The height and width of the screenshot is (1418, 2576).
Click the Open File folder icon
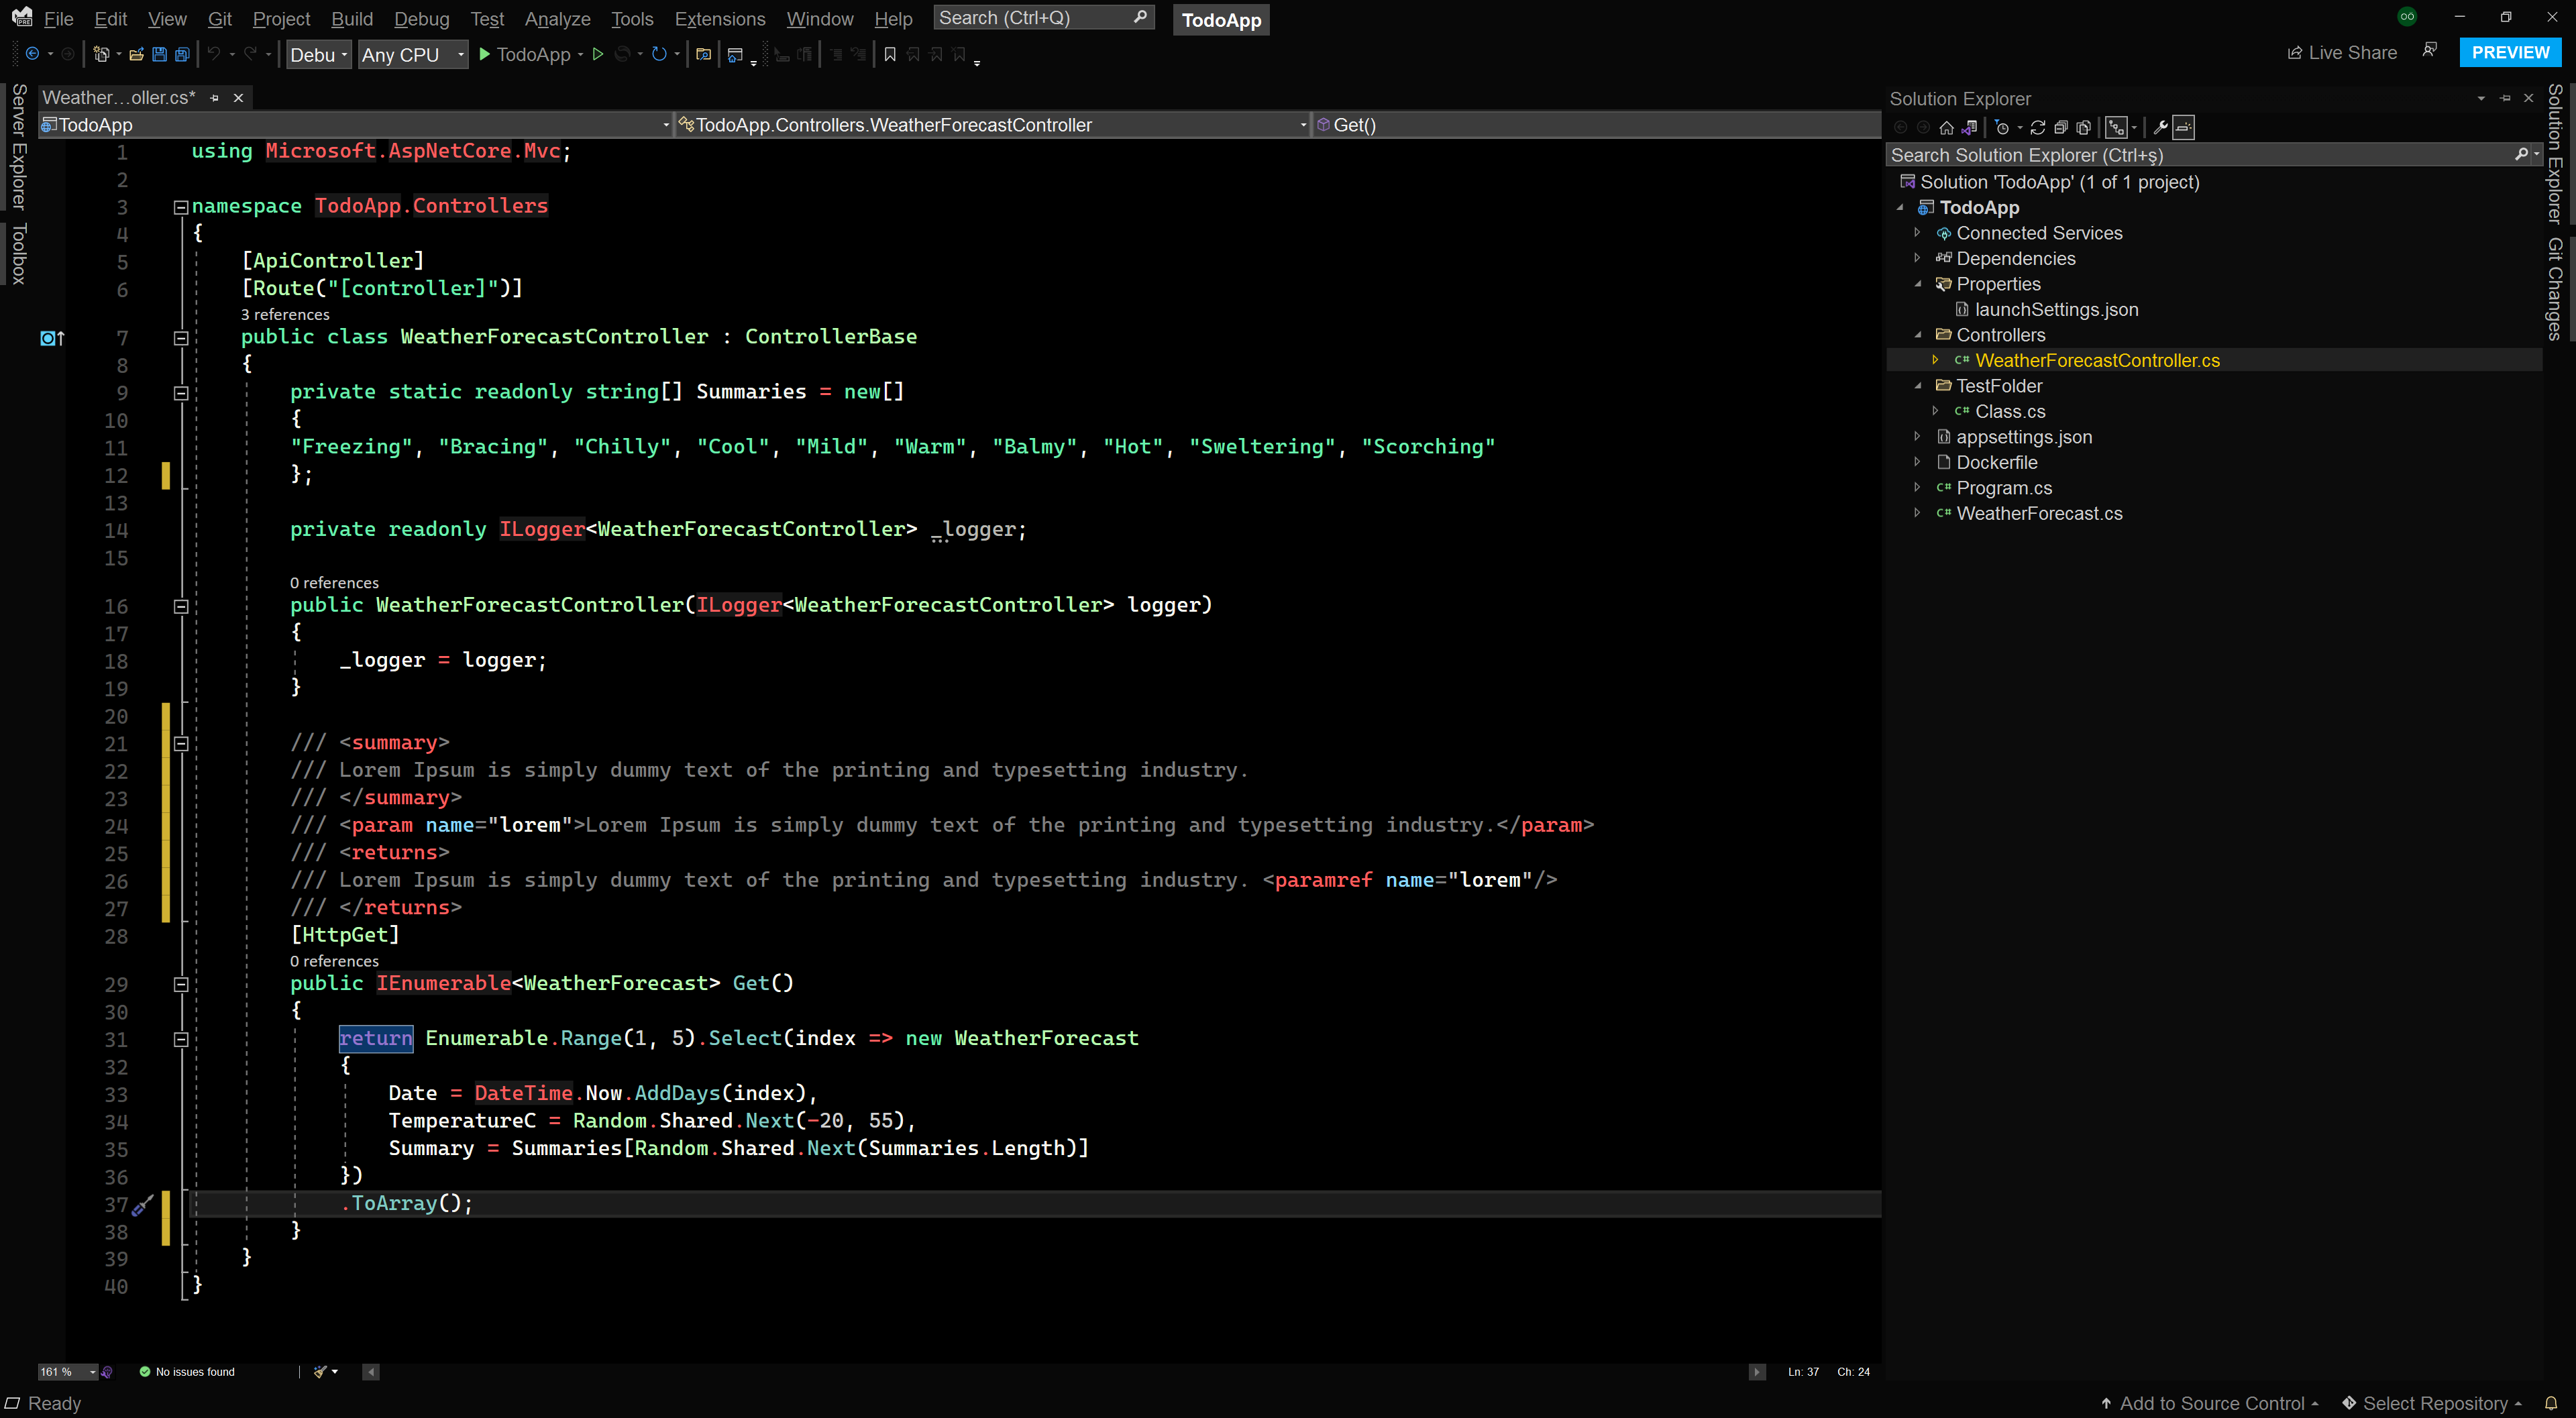pos(136,55)
